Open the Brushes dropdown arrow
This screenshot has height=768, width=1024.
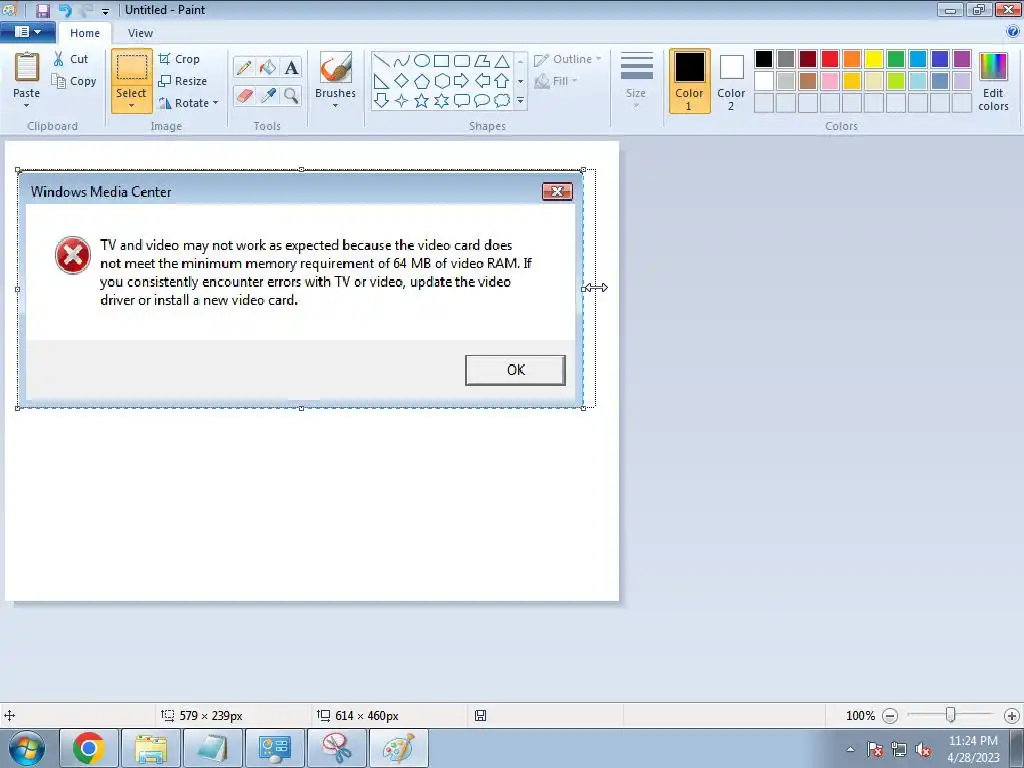pyautogui.click(x=336, y=105)
